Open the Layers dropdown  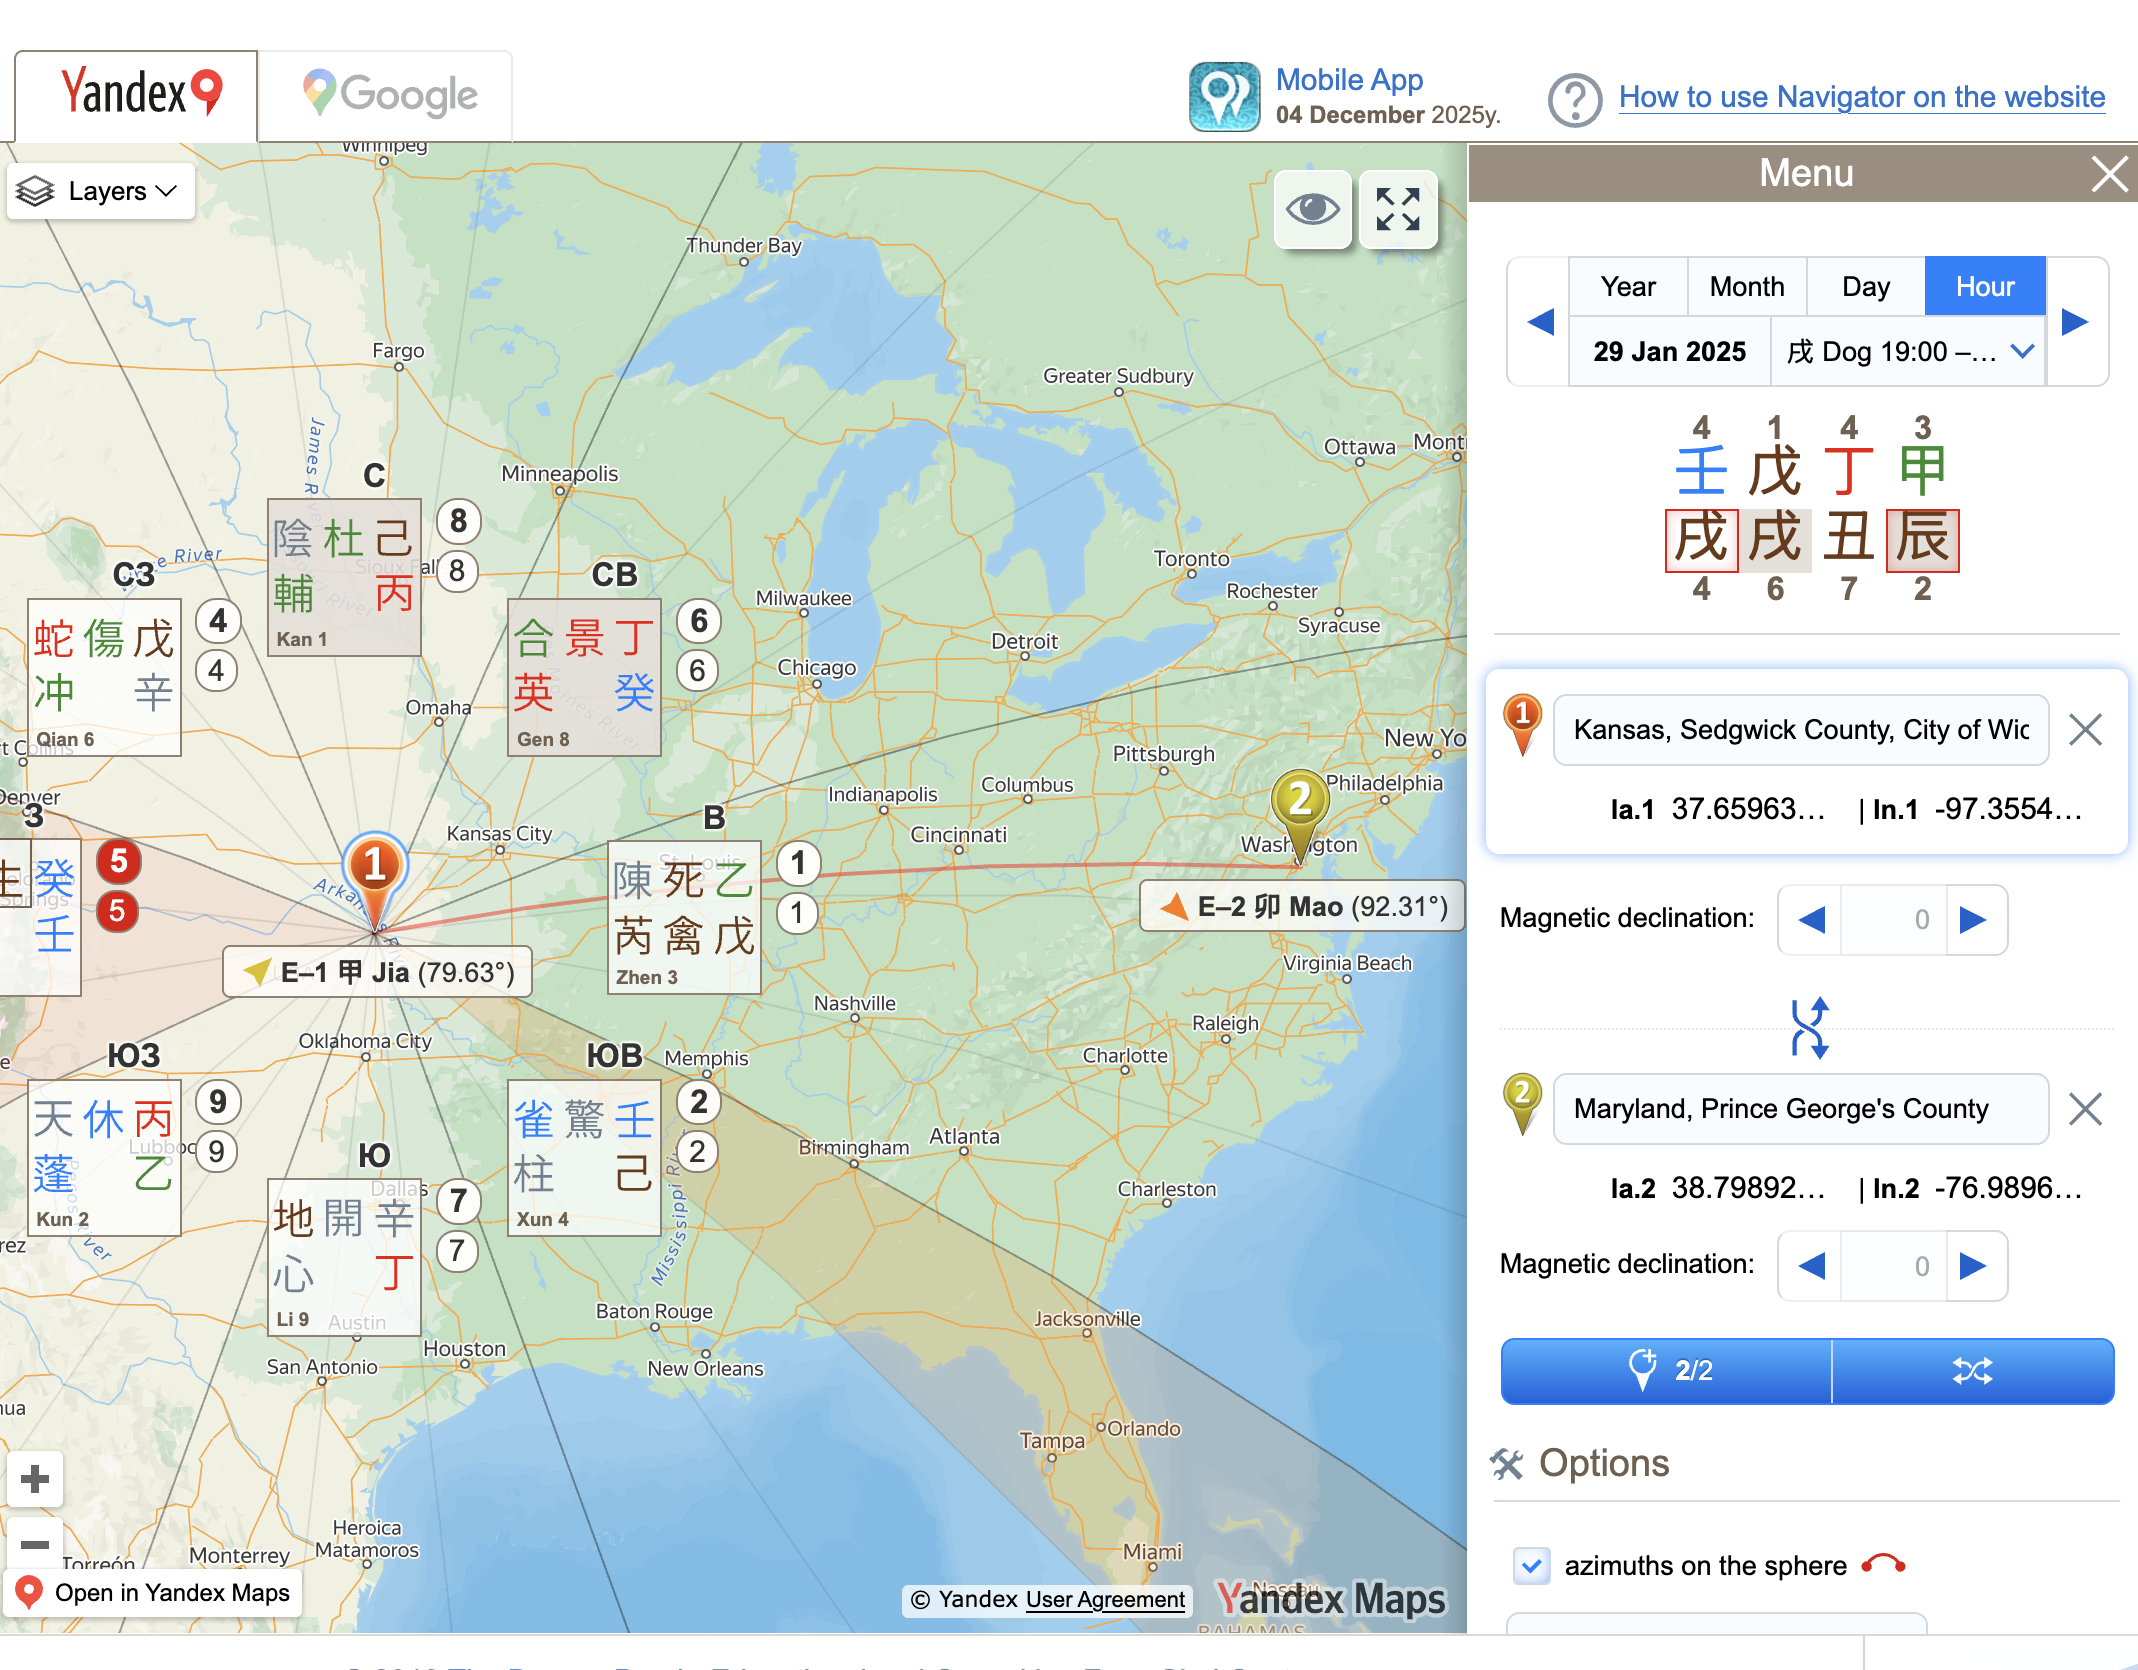(x=101, y=191)
